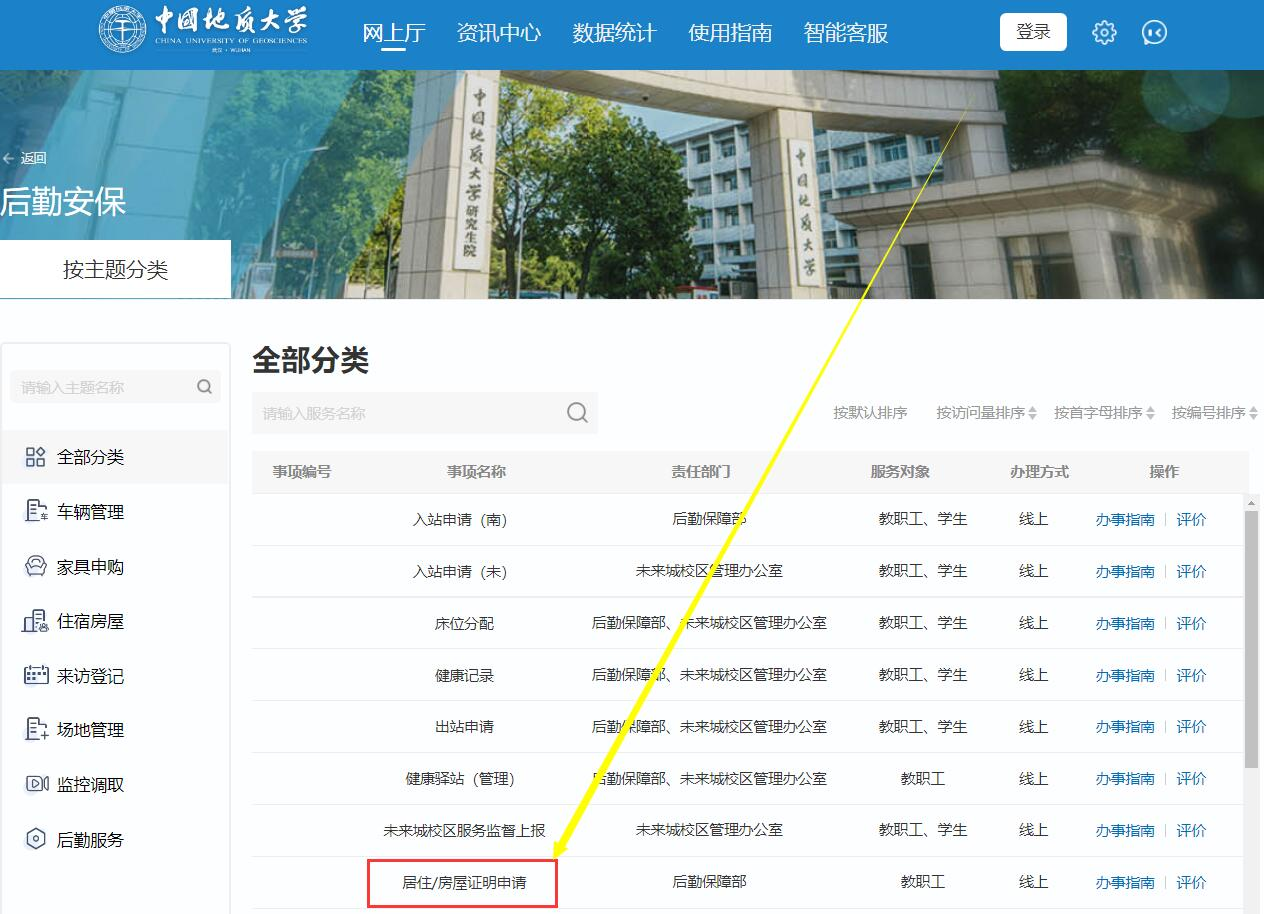Click the magnifier in theme name search box
The width and height of the screenshot is (1264, 914).
coord(204,387)
